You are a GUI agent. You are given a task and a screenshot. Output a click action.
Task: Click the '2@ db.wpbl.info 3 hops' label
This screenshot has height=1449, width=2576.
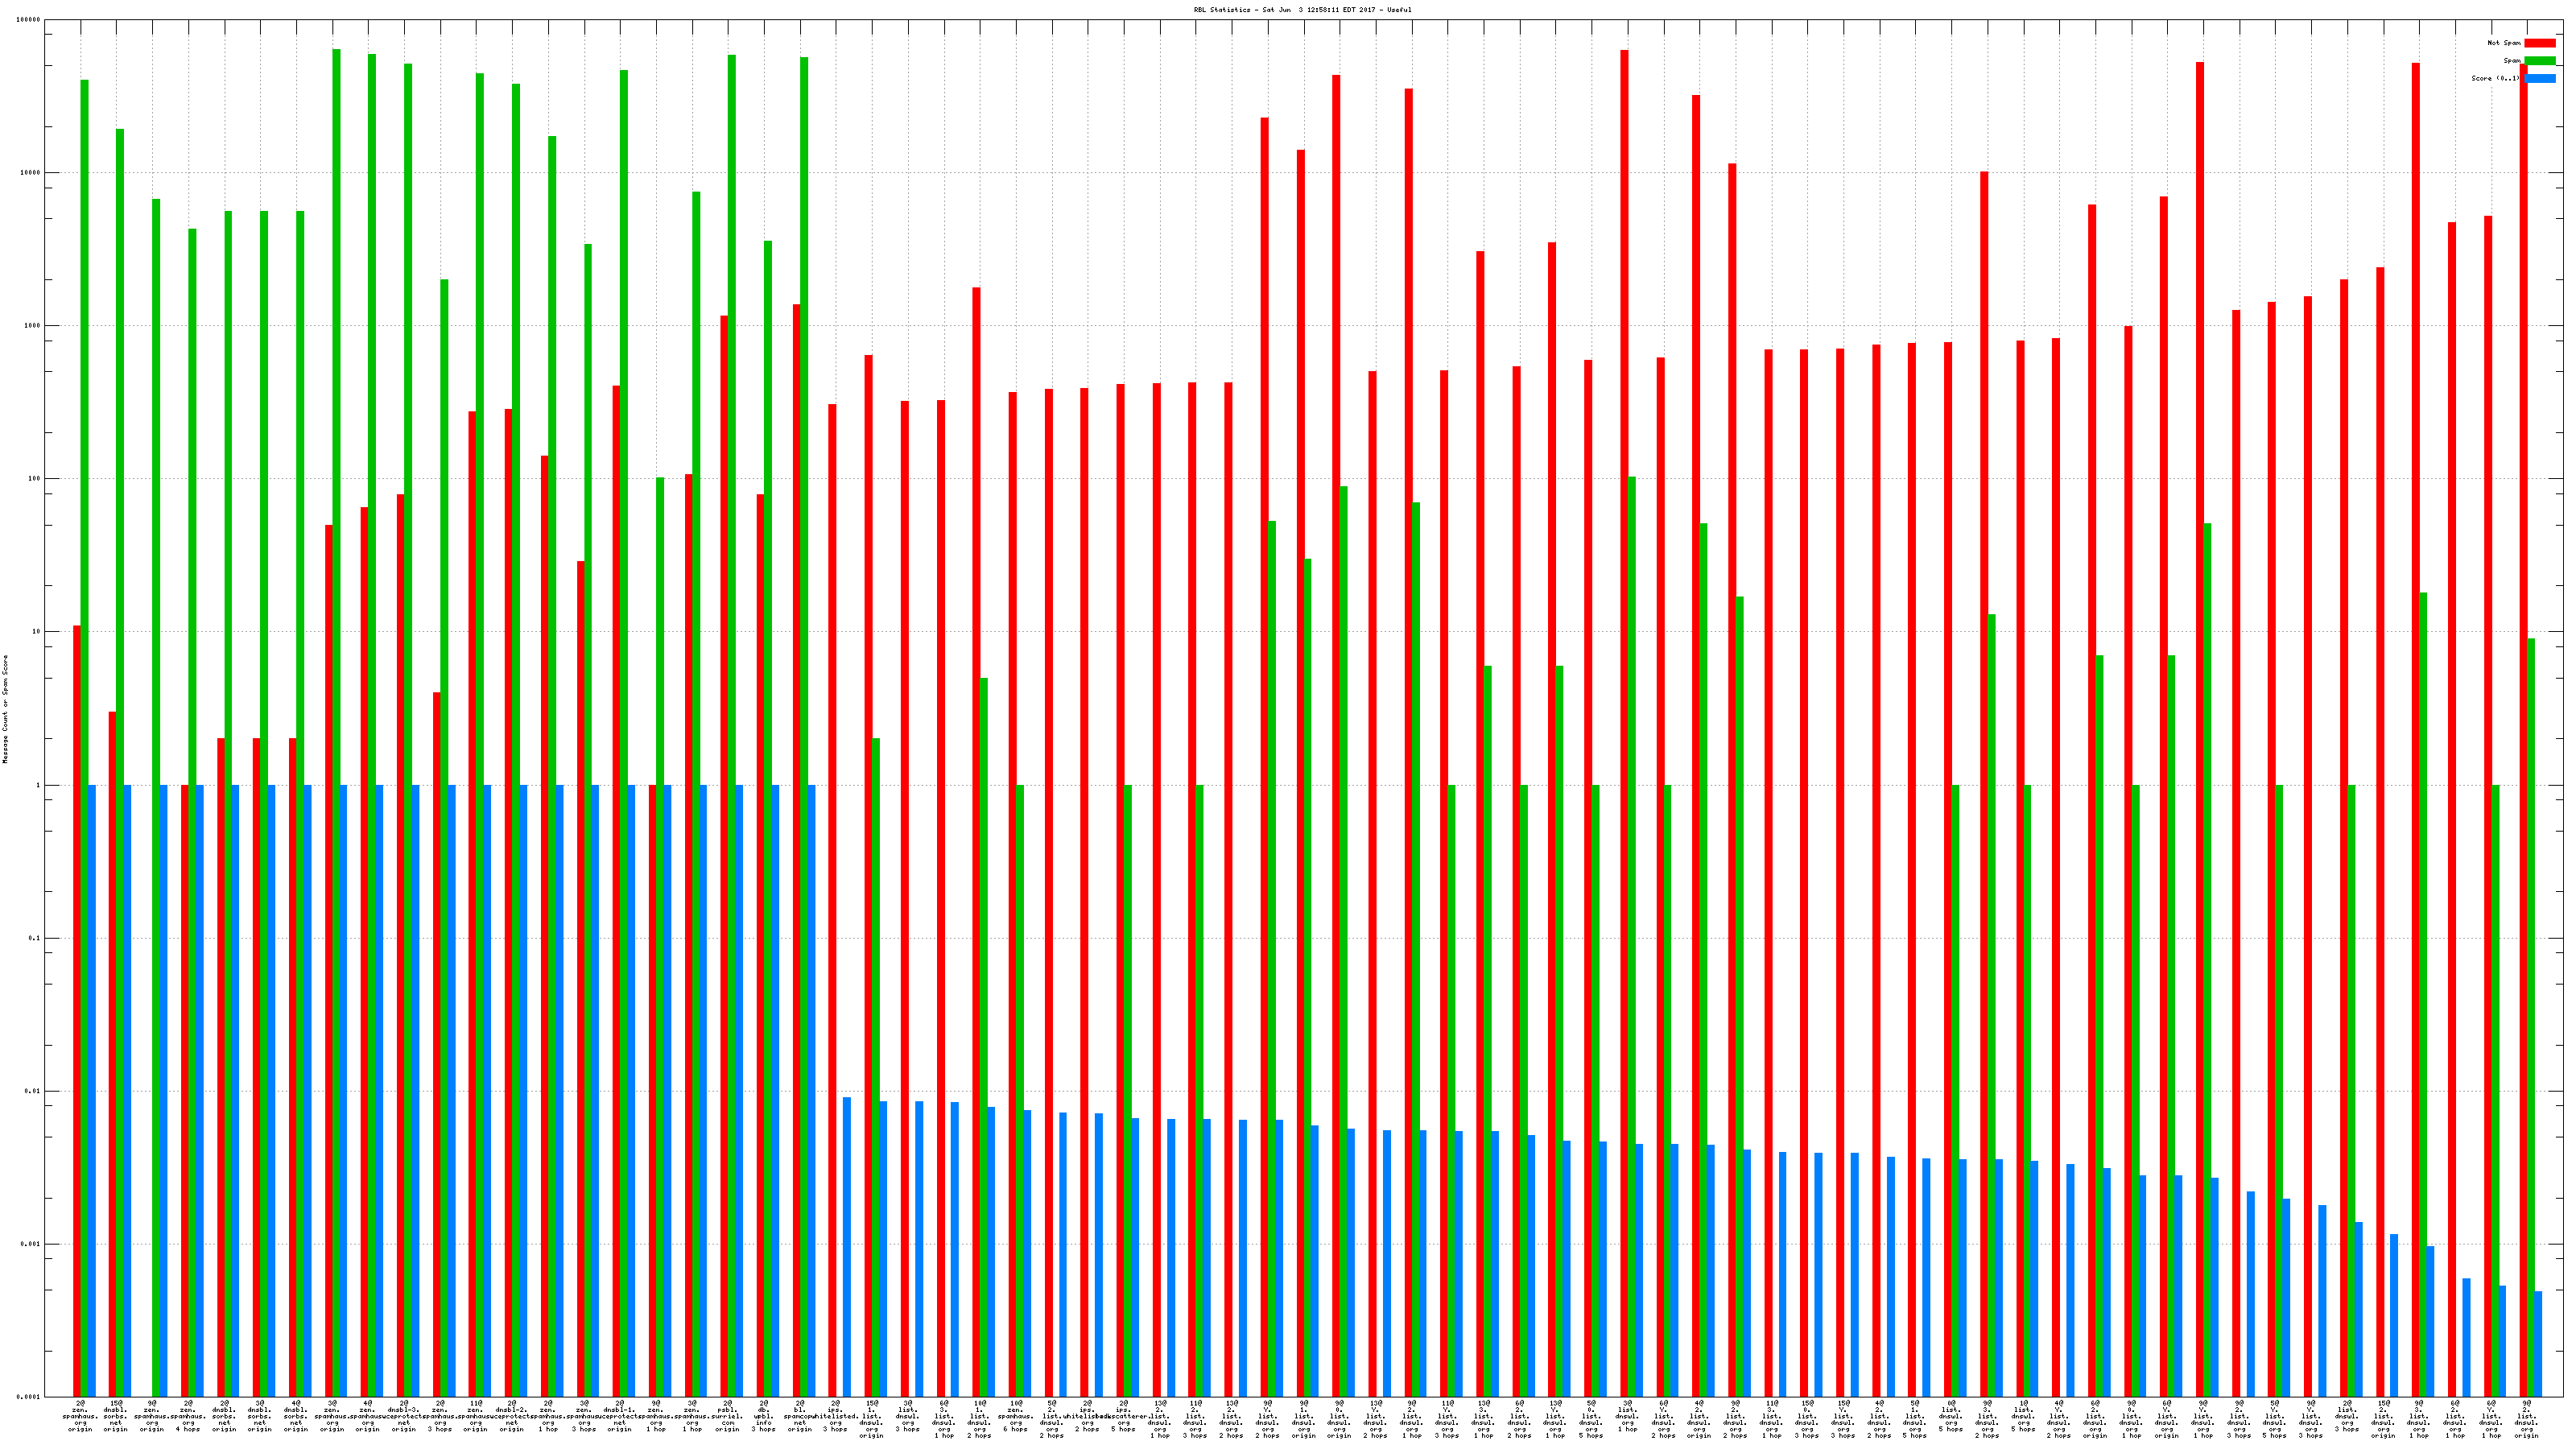coord(764,1416)
